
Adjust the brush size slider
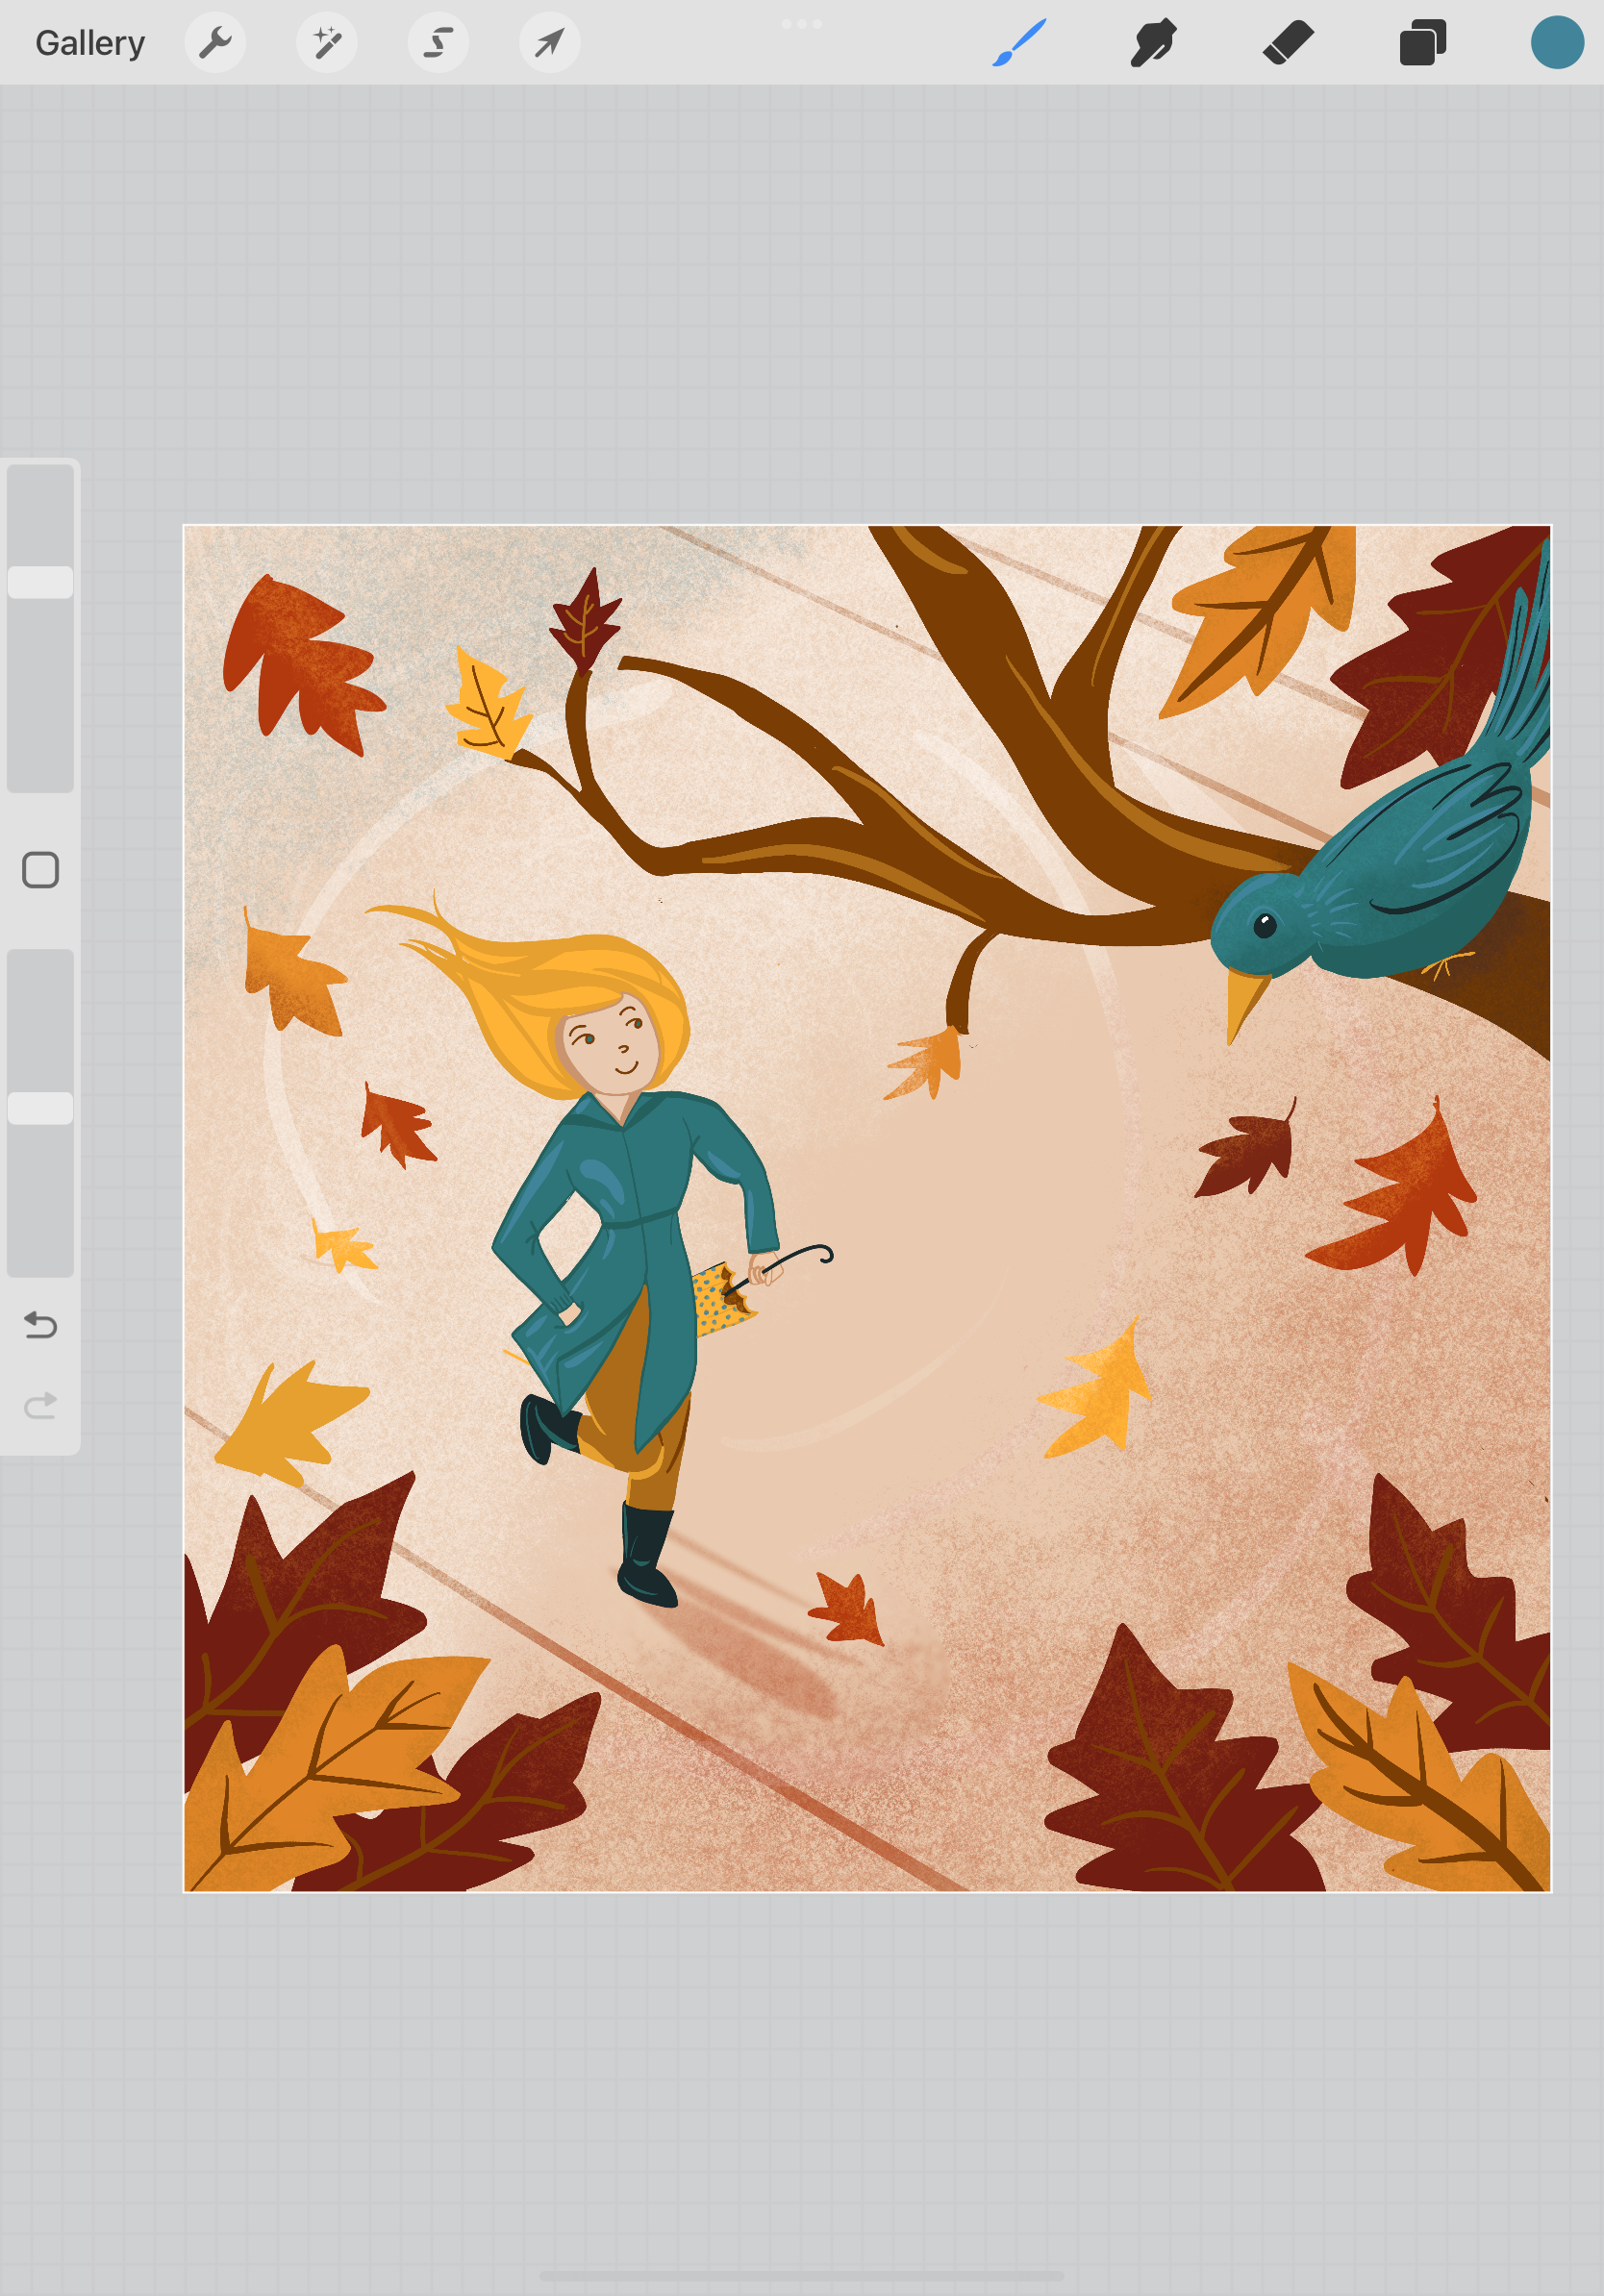coord(41,628)
